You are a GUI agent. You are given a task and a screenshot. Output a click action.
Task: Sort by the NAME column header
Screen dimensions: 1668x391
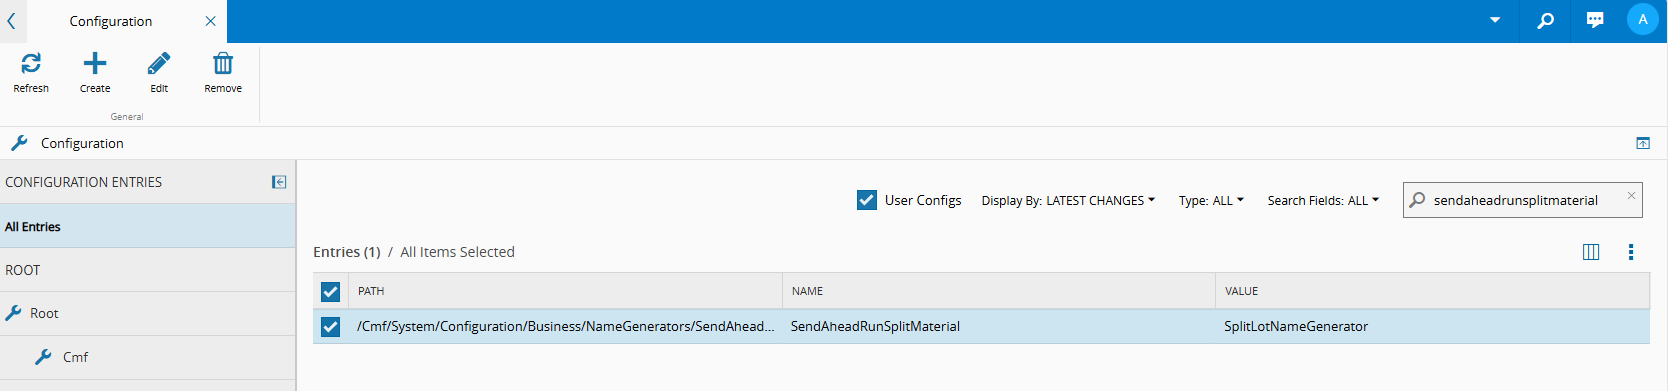point(999,291)
